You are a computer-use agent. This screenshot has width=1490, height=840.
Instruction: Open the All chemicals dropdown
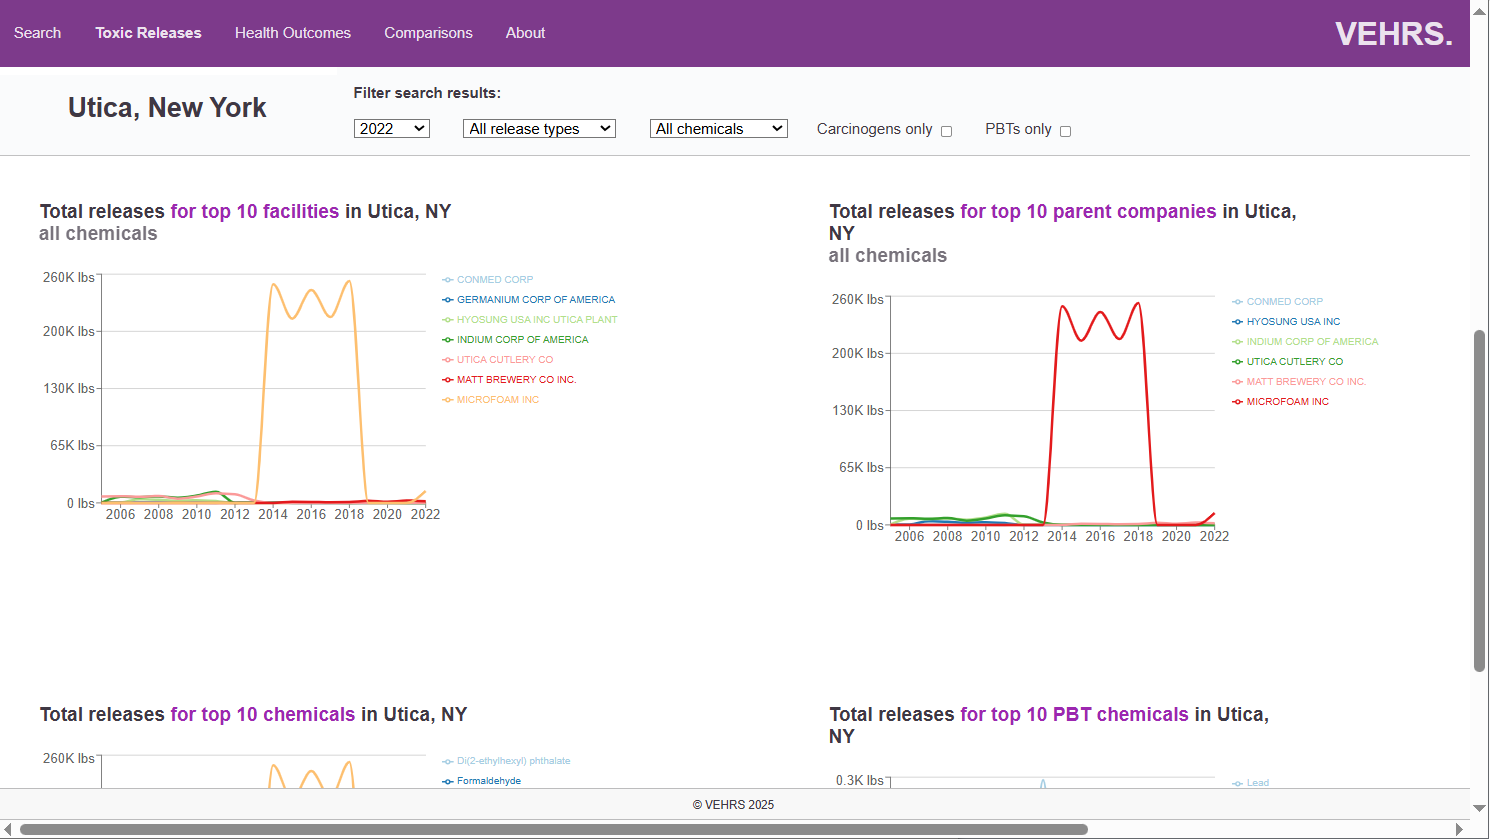[x=719, y=129]
